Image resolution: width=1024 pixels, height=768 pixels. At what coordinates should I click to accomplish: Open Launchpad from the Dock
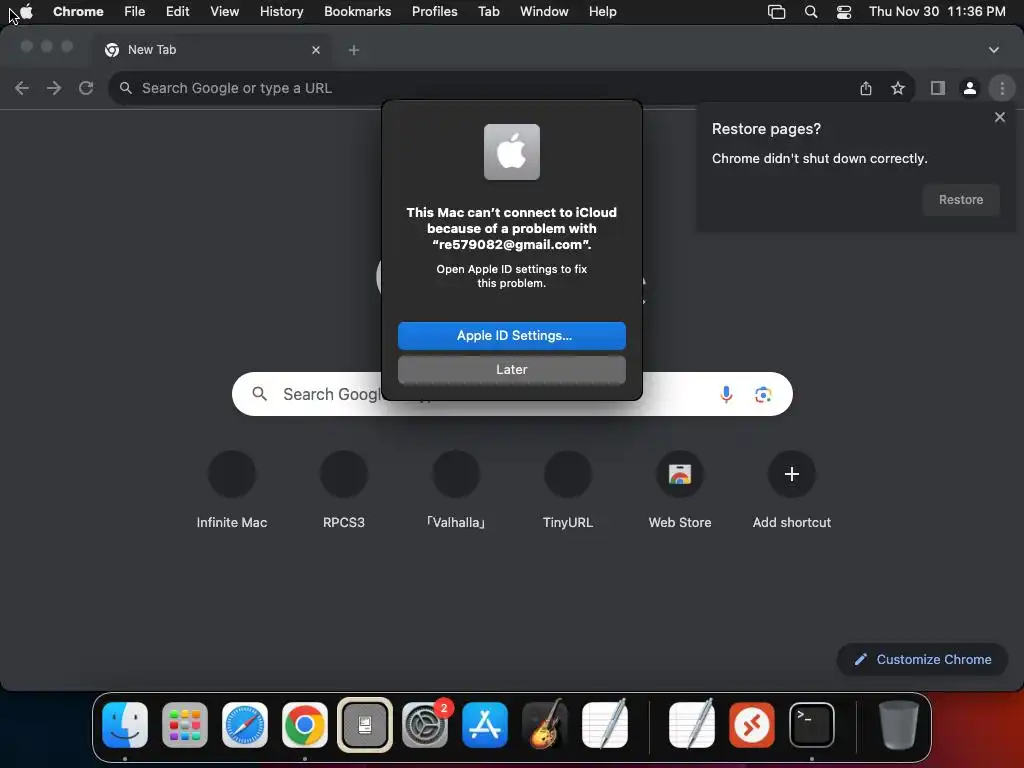click(185, 725)
